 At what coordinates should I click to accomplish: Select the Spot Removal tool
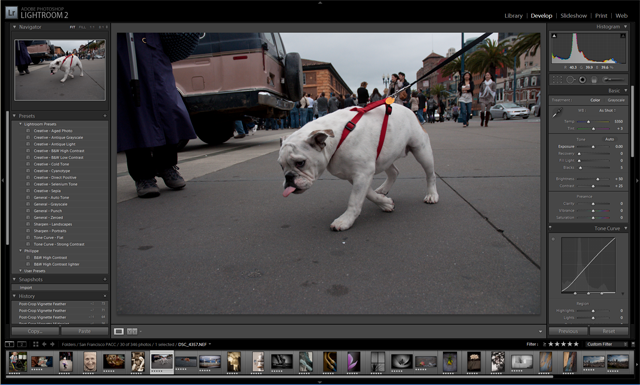pos(570,80)
